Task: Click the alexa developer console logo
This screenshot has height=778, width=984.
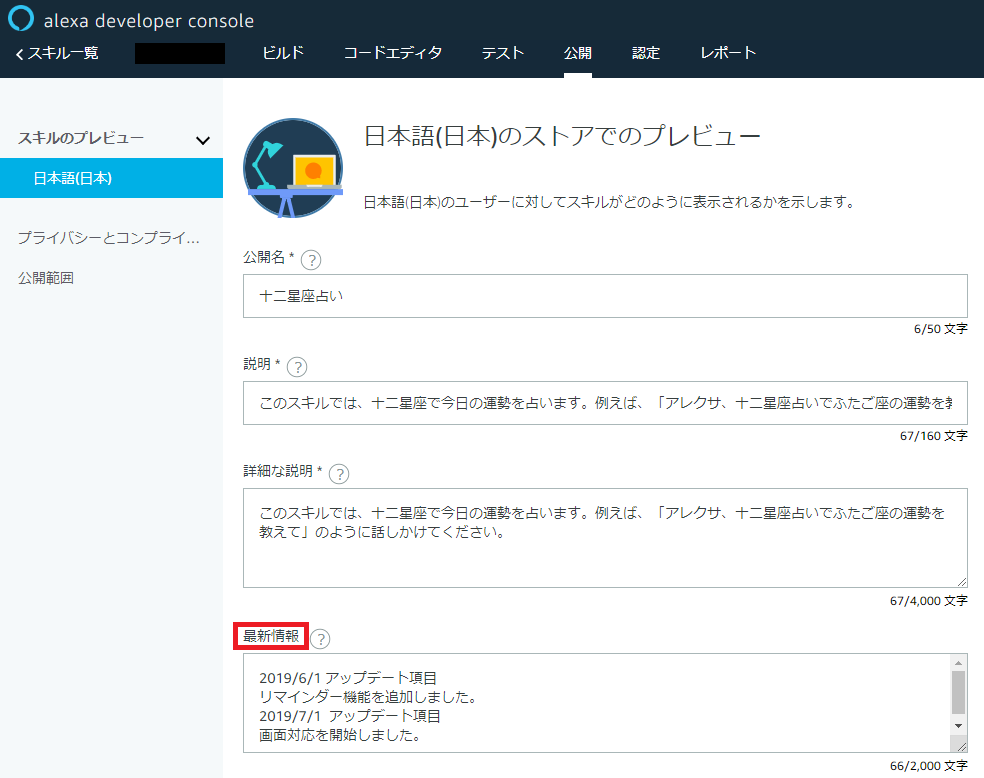Action: coord(19,18)
